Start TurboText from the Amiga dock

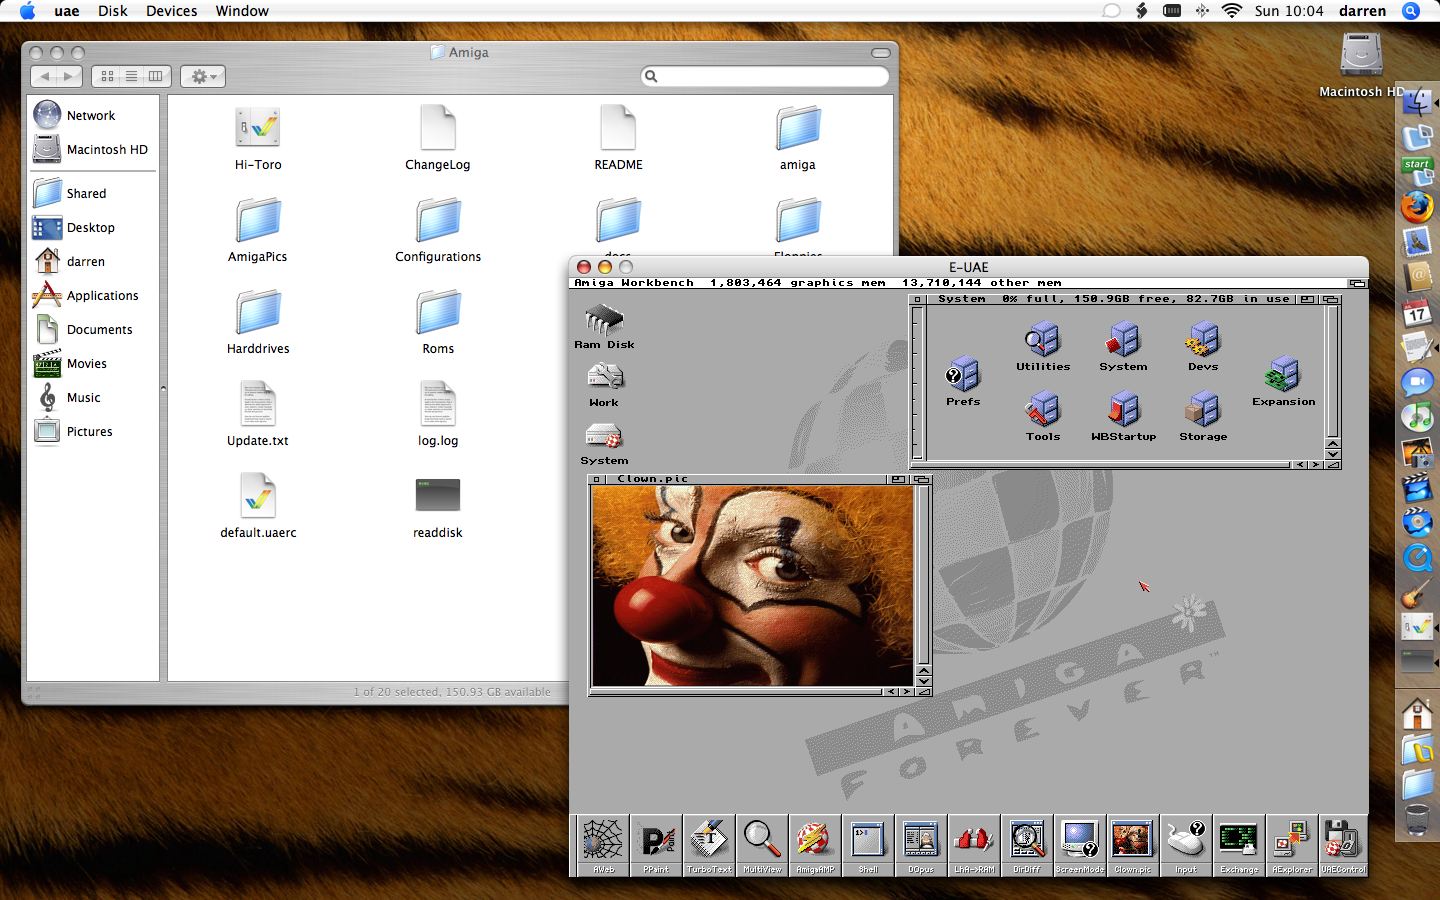pyautogui.click(x=709, y=845)
